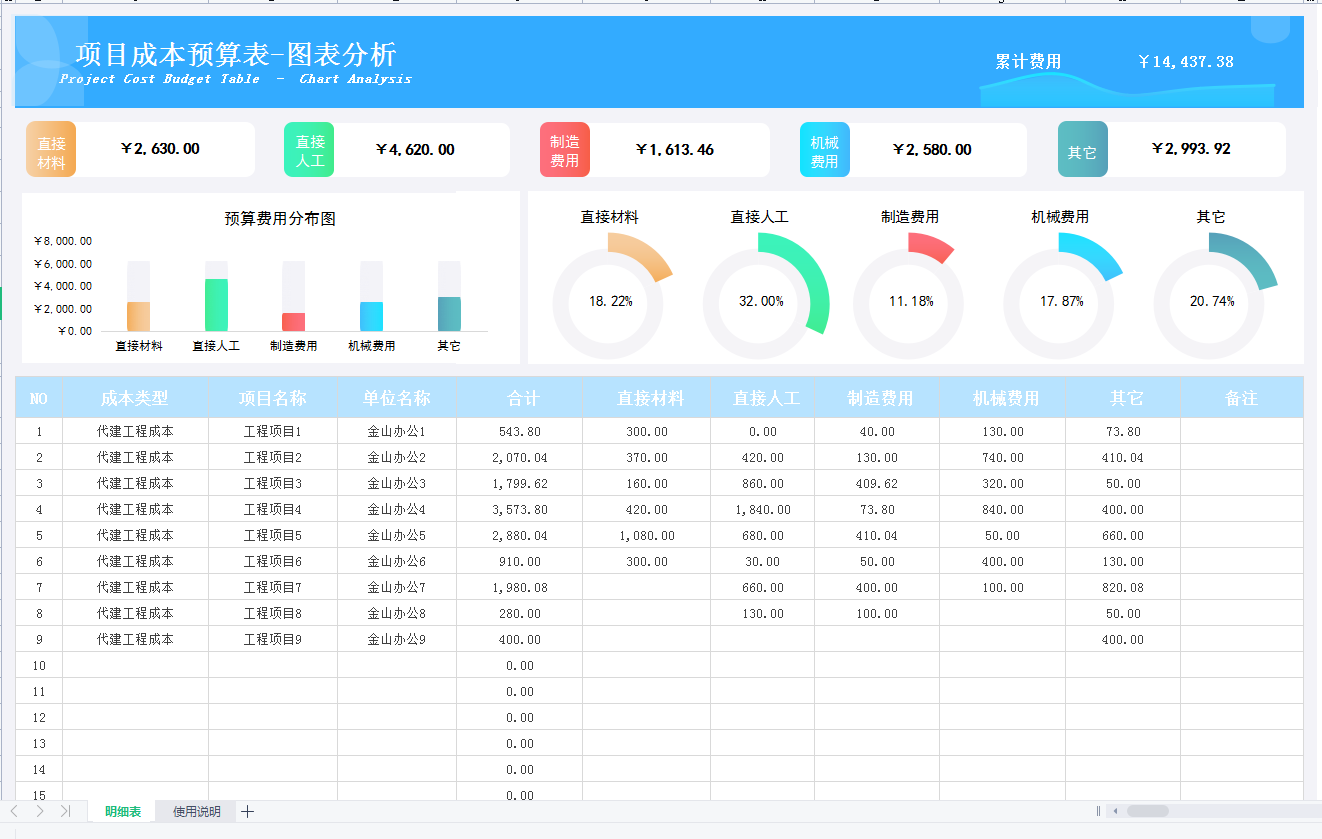This screenshot has width=1322, height=839.
Task: Click the 备注 column header
Action: click(x=1242, y=398)
